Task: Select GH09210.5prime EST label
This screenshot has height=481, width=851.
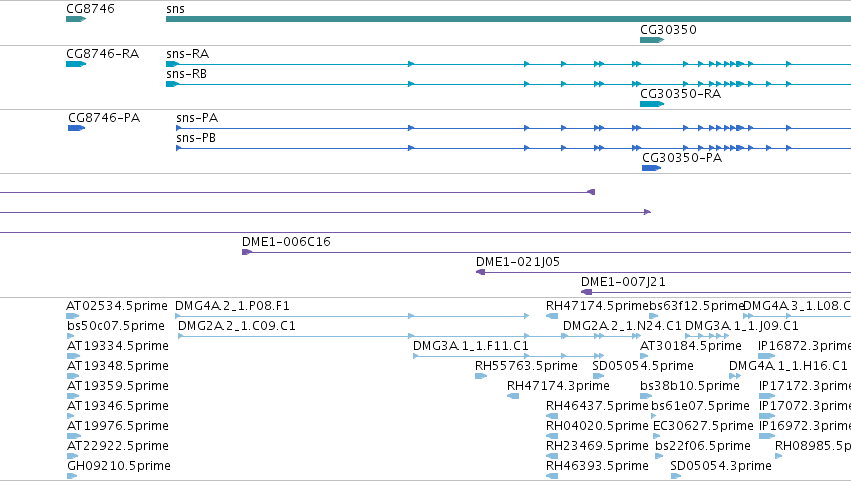Action: [119, 466]
